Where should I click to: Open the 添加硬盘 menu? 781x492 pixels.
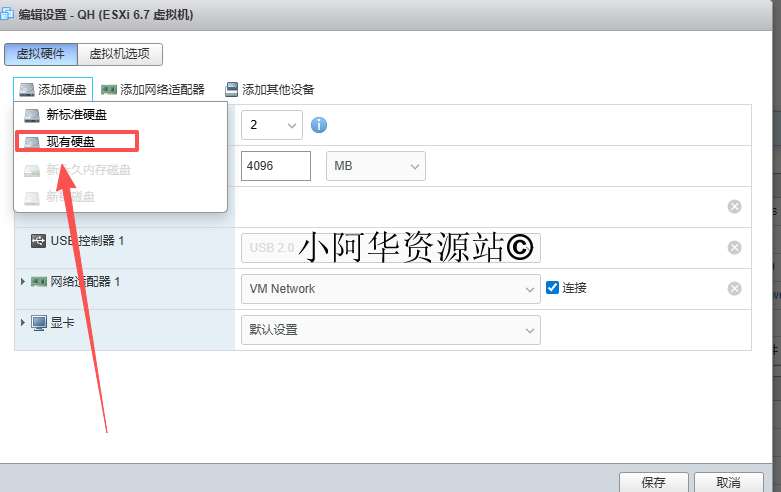[x=53, y=90]
